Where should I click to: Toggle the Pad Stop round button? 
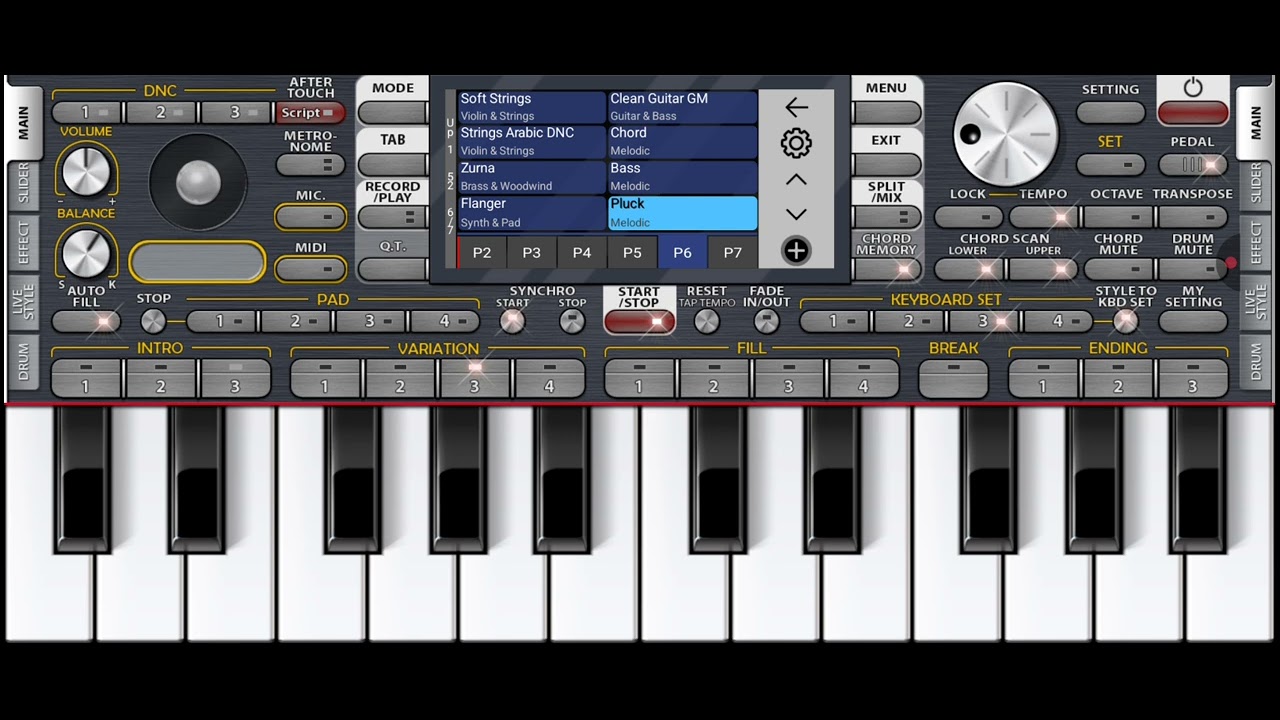coord(153,321)
